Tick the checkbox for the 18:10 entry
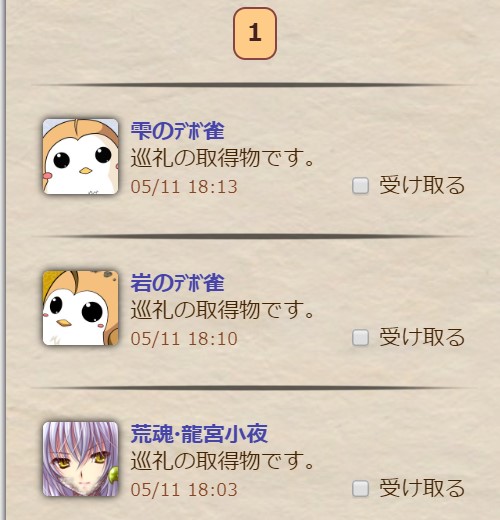The height and width of the screenshot is (520, 500). pos(360,338)
